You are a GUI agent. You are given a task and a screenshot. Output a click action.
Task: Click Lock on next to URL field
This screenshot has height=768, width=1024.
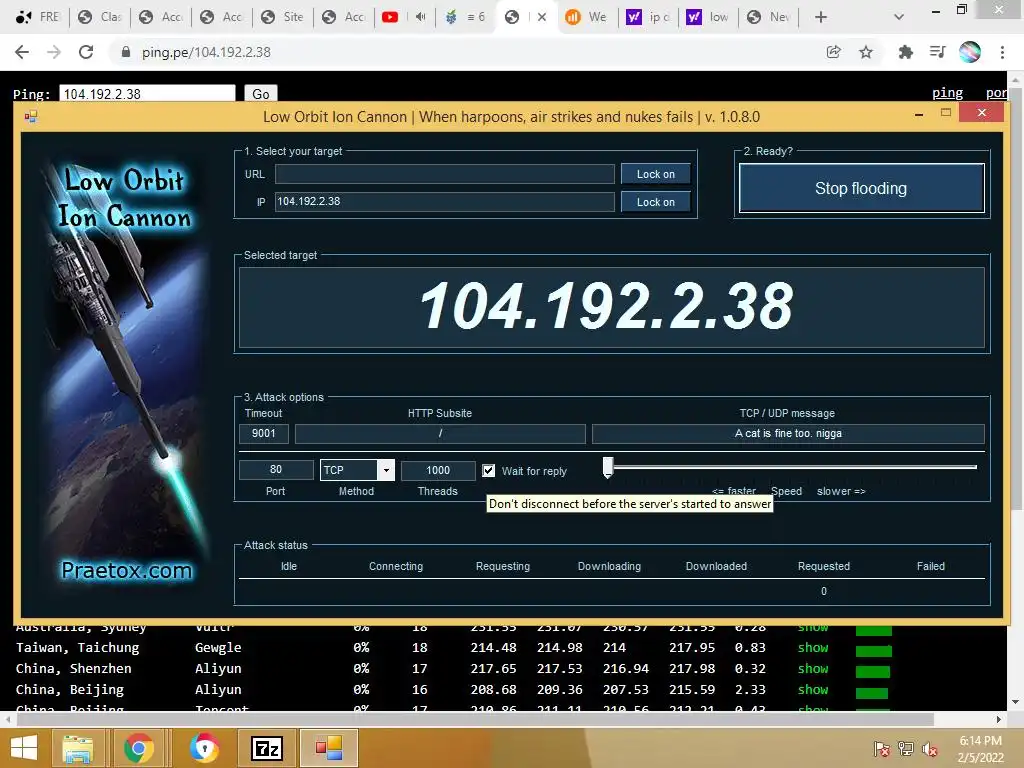[x=656, y=174]
